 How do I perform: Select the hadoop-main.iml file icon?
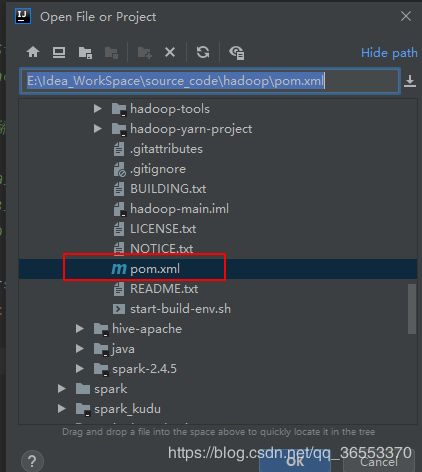[x=119, y=209]
